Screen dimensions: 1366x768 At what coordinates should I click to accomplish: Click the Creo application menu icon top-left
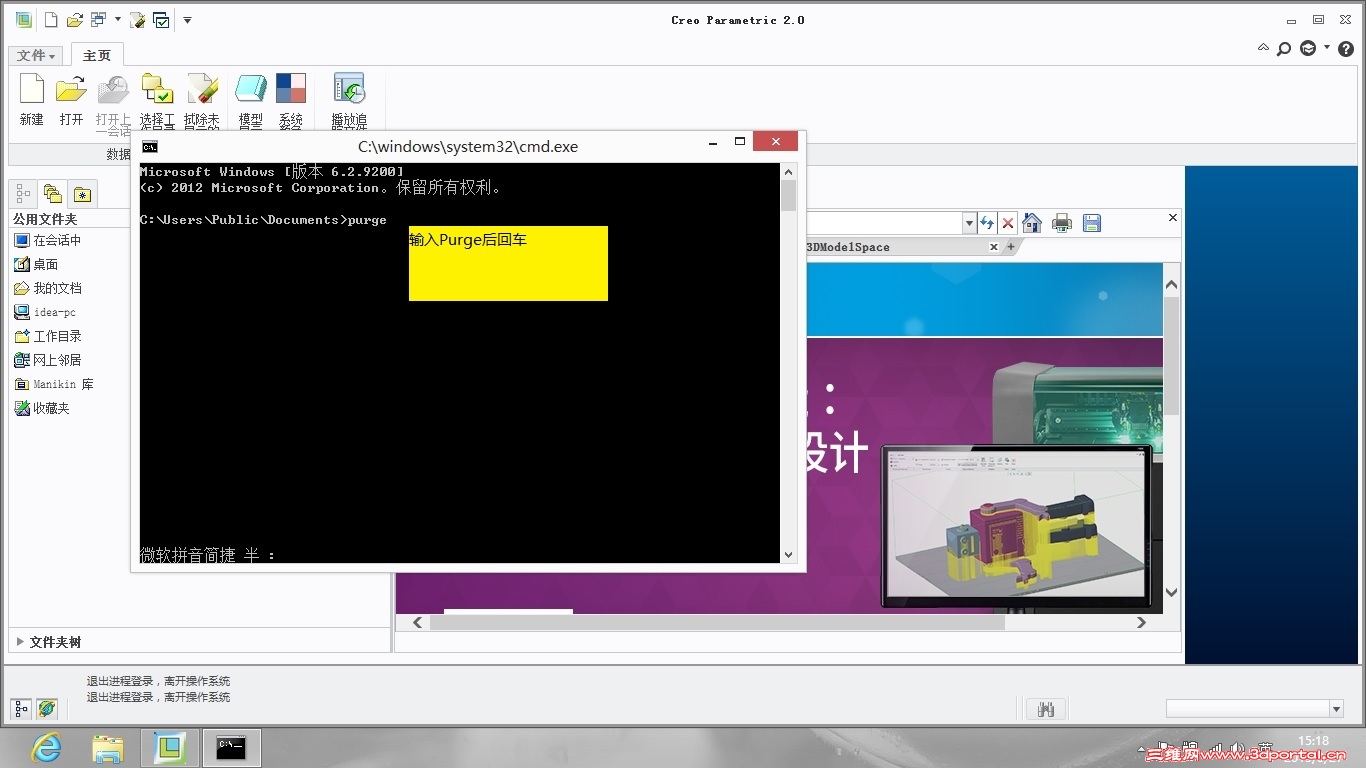pos(22,20)
